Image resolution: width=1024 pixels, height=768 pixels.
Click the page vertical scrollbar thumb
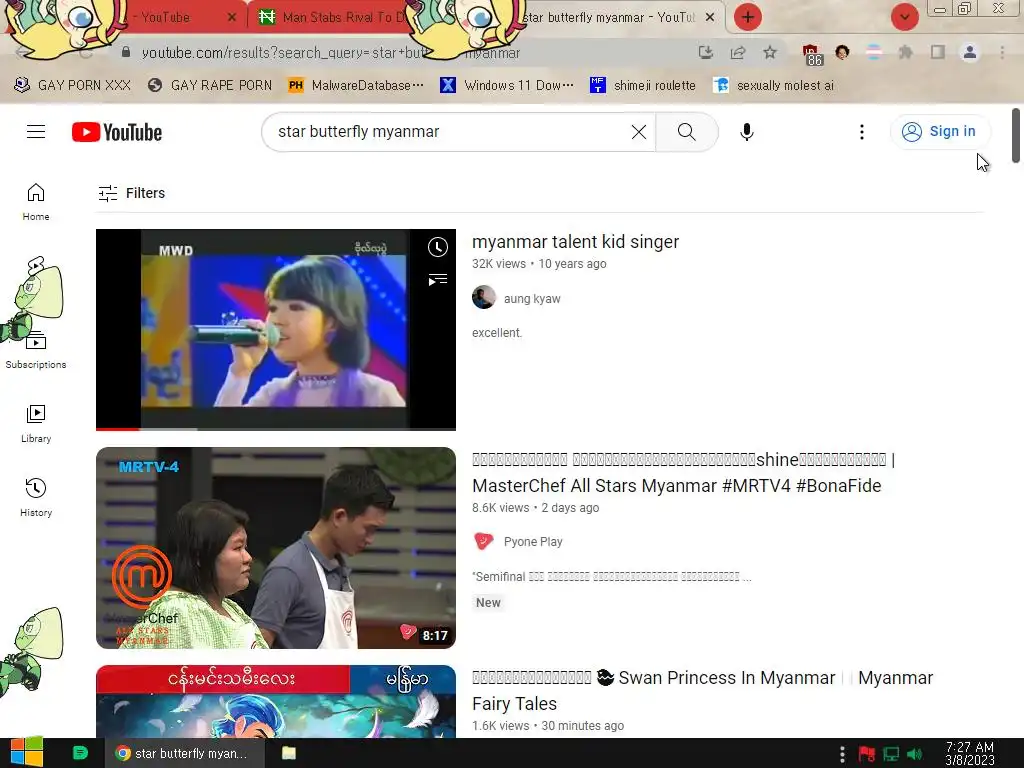tap(1016, 135)
